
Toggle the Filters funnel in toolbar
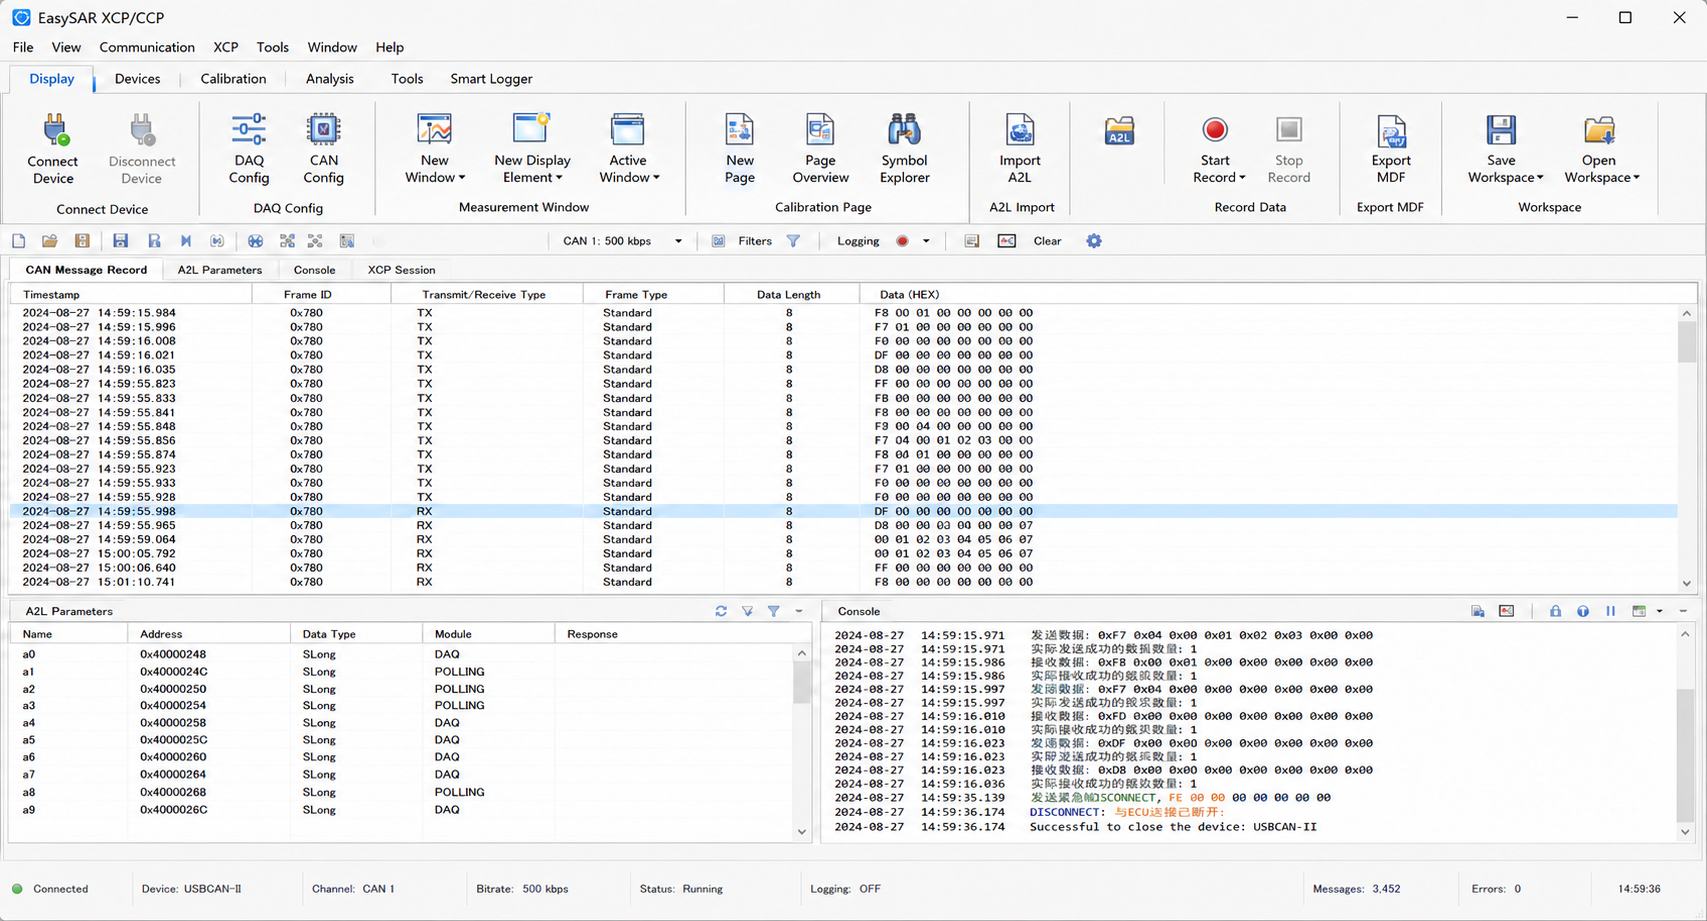pyautogui.click(x=793, y=241)
